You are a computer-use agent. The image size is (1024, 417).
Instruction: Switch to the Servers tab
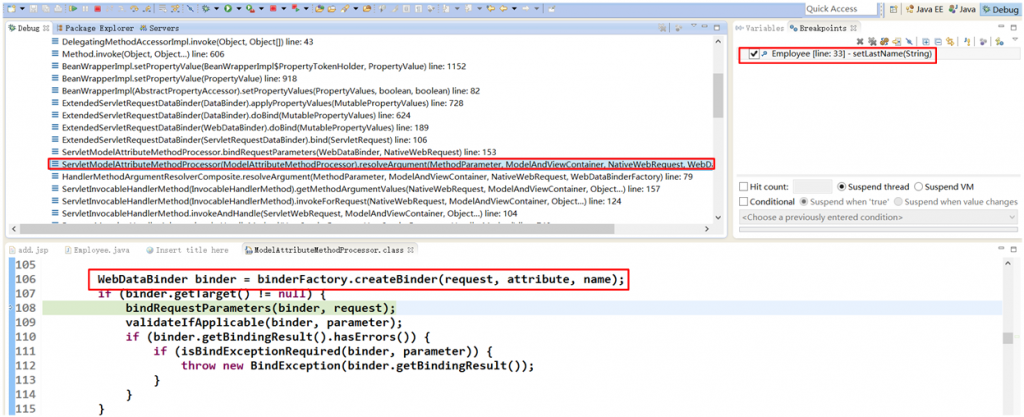[x=159, y=28]
